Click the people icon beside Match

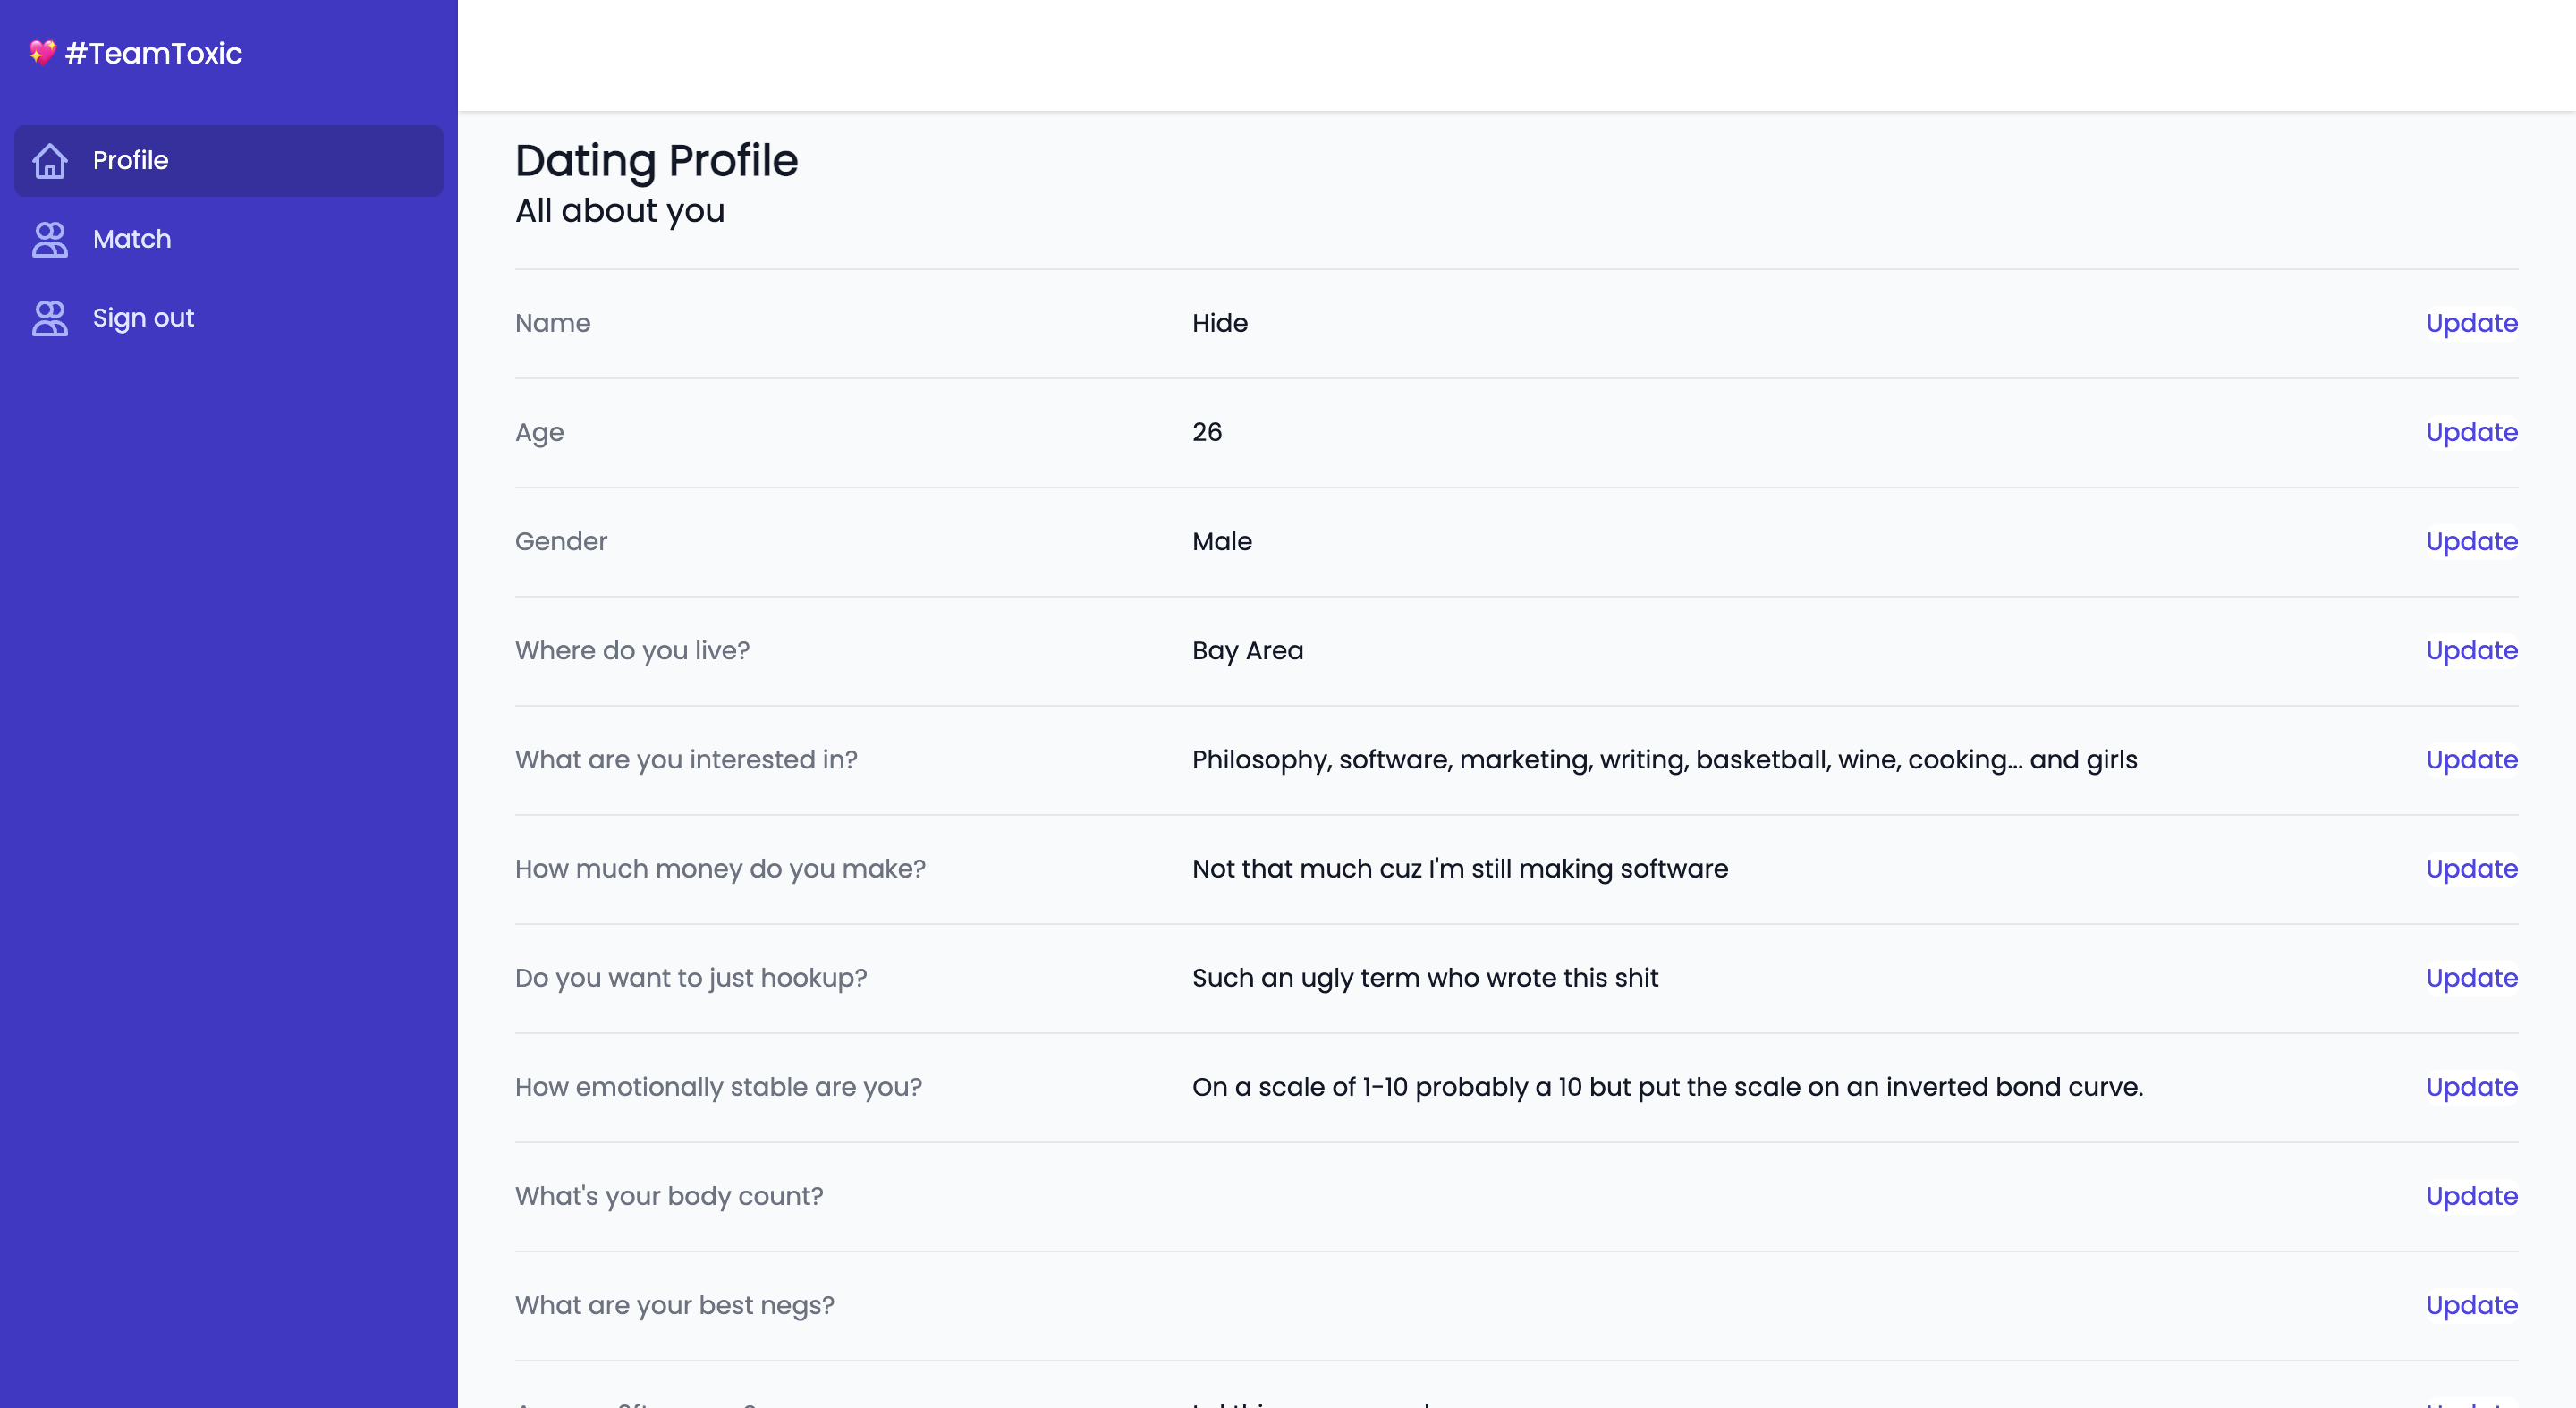(50, 239)
